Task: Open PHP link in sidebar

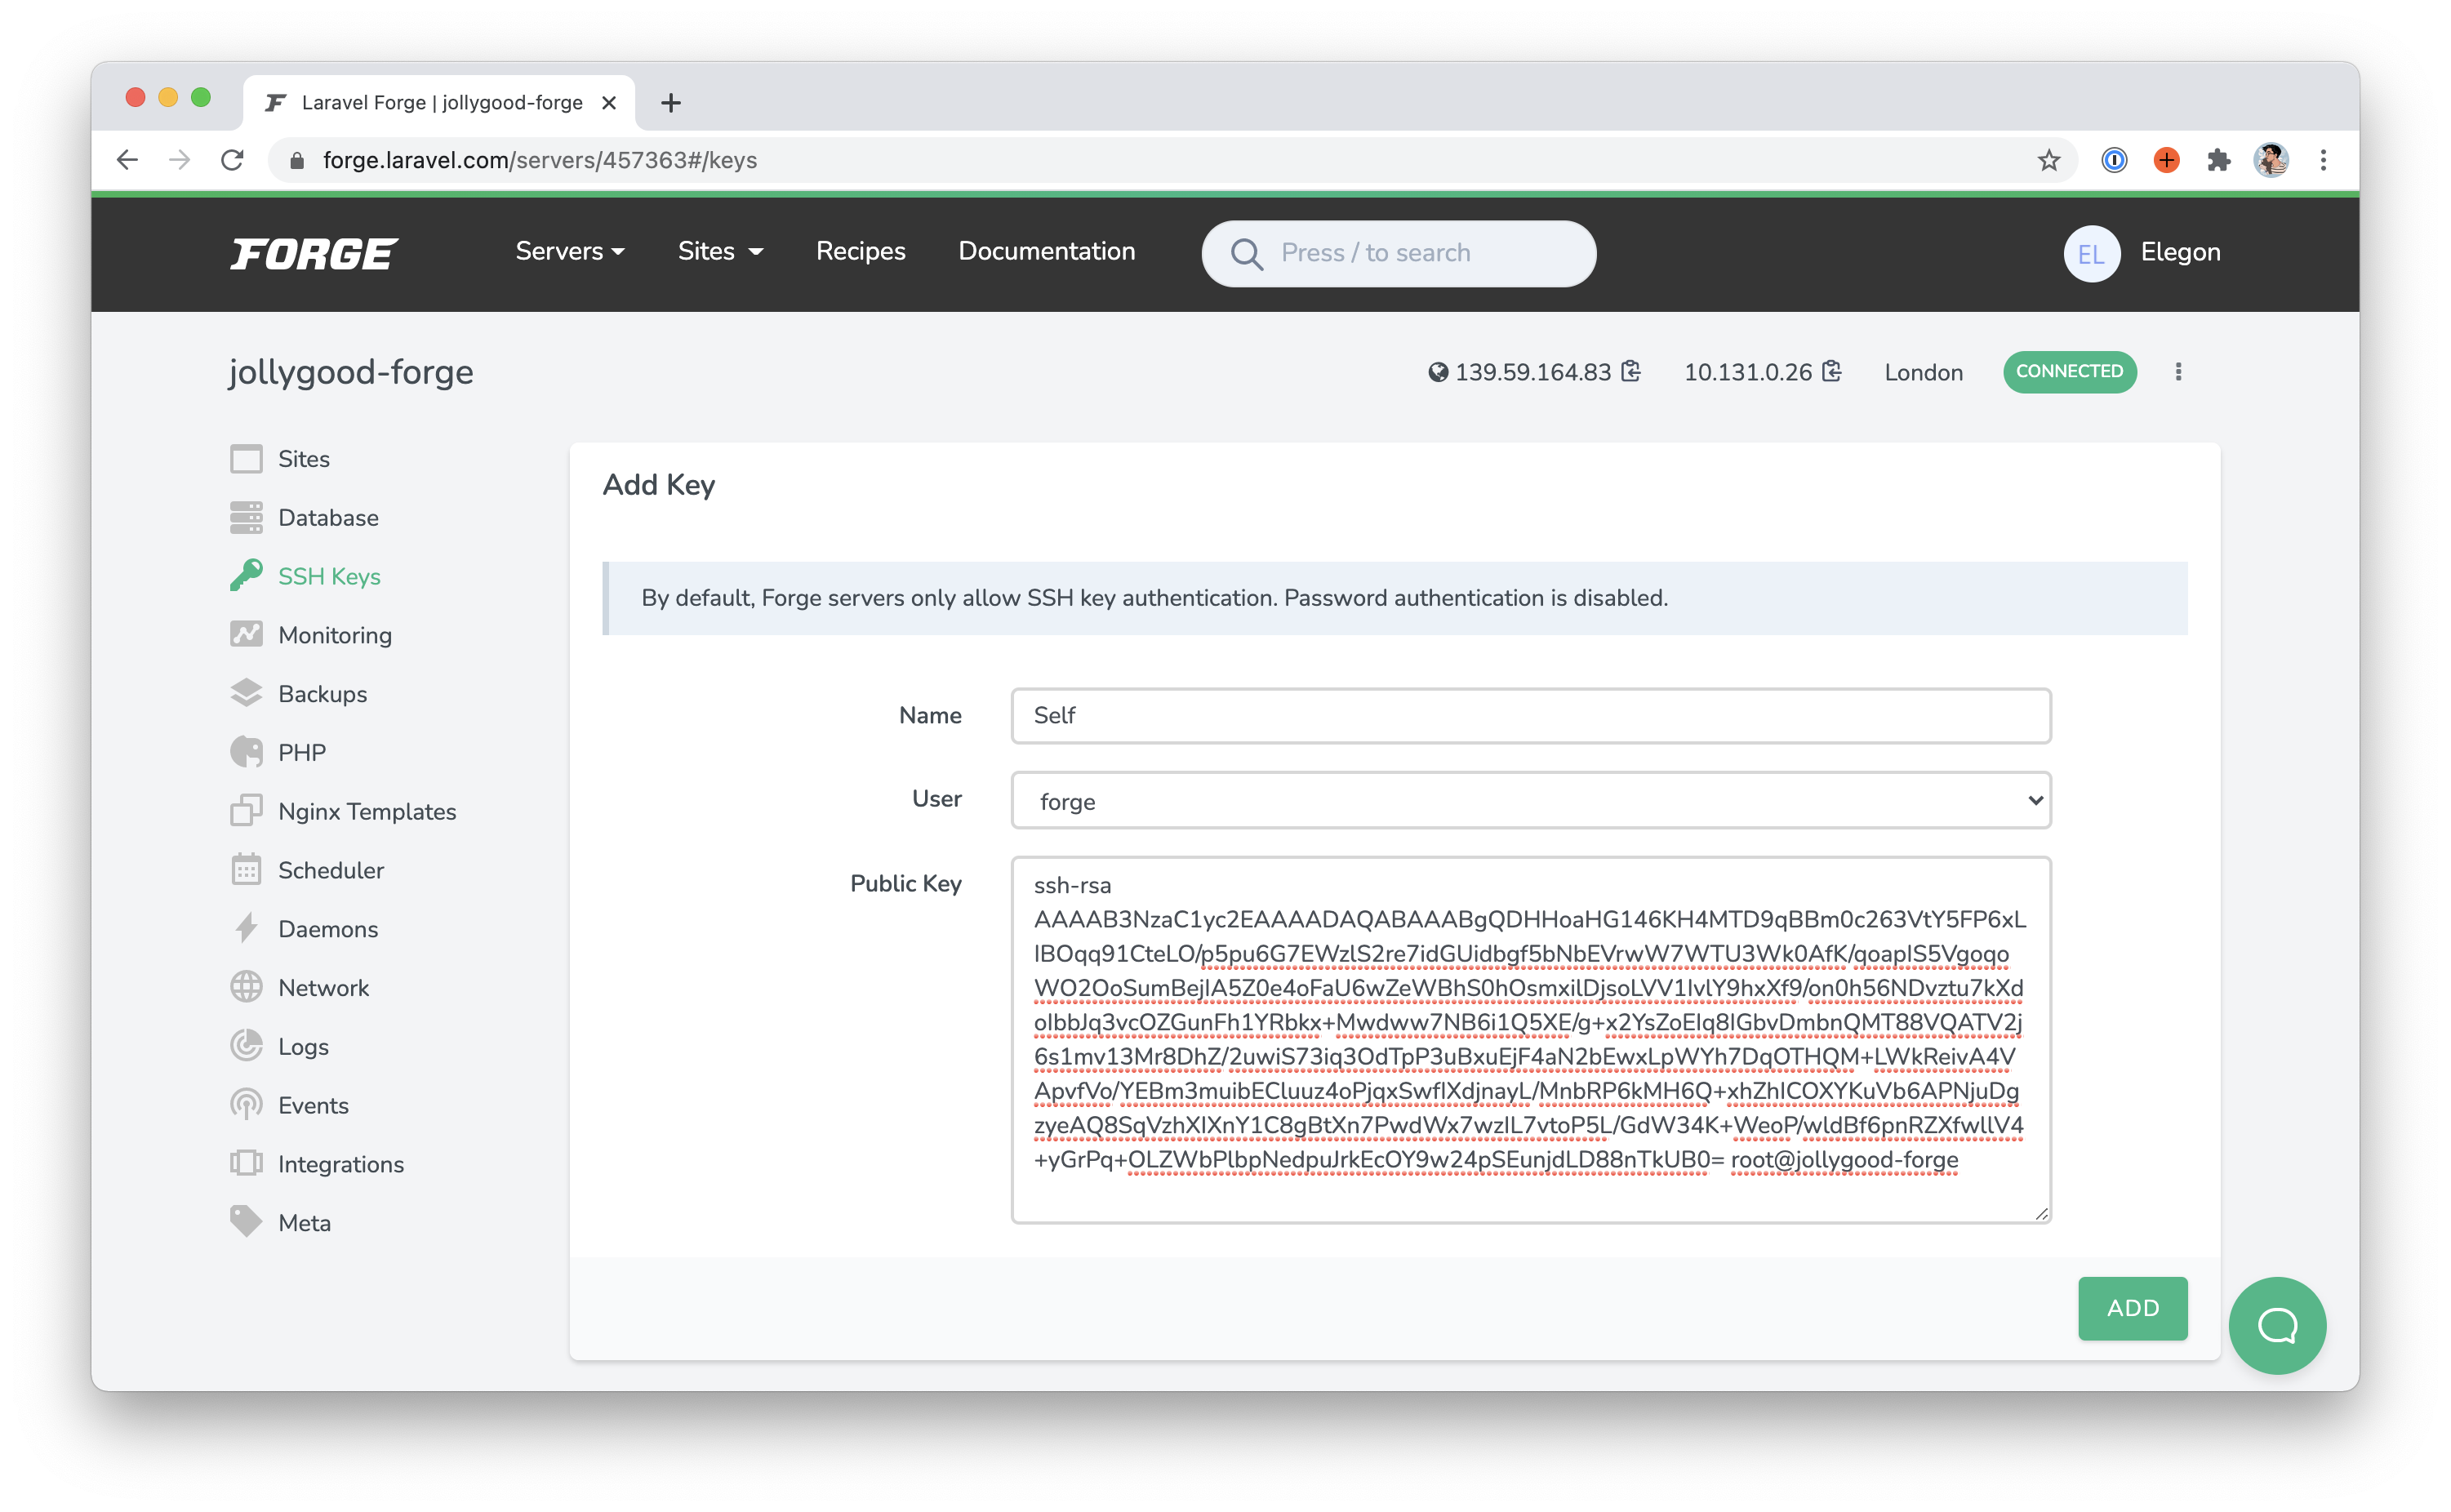Action: click(x=302, y=752)
